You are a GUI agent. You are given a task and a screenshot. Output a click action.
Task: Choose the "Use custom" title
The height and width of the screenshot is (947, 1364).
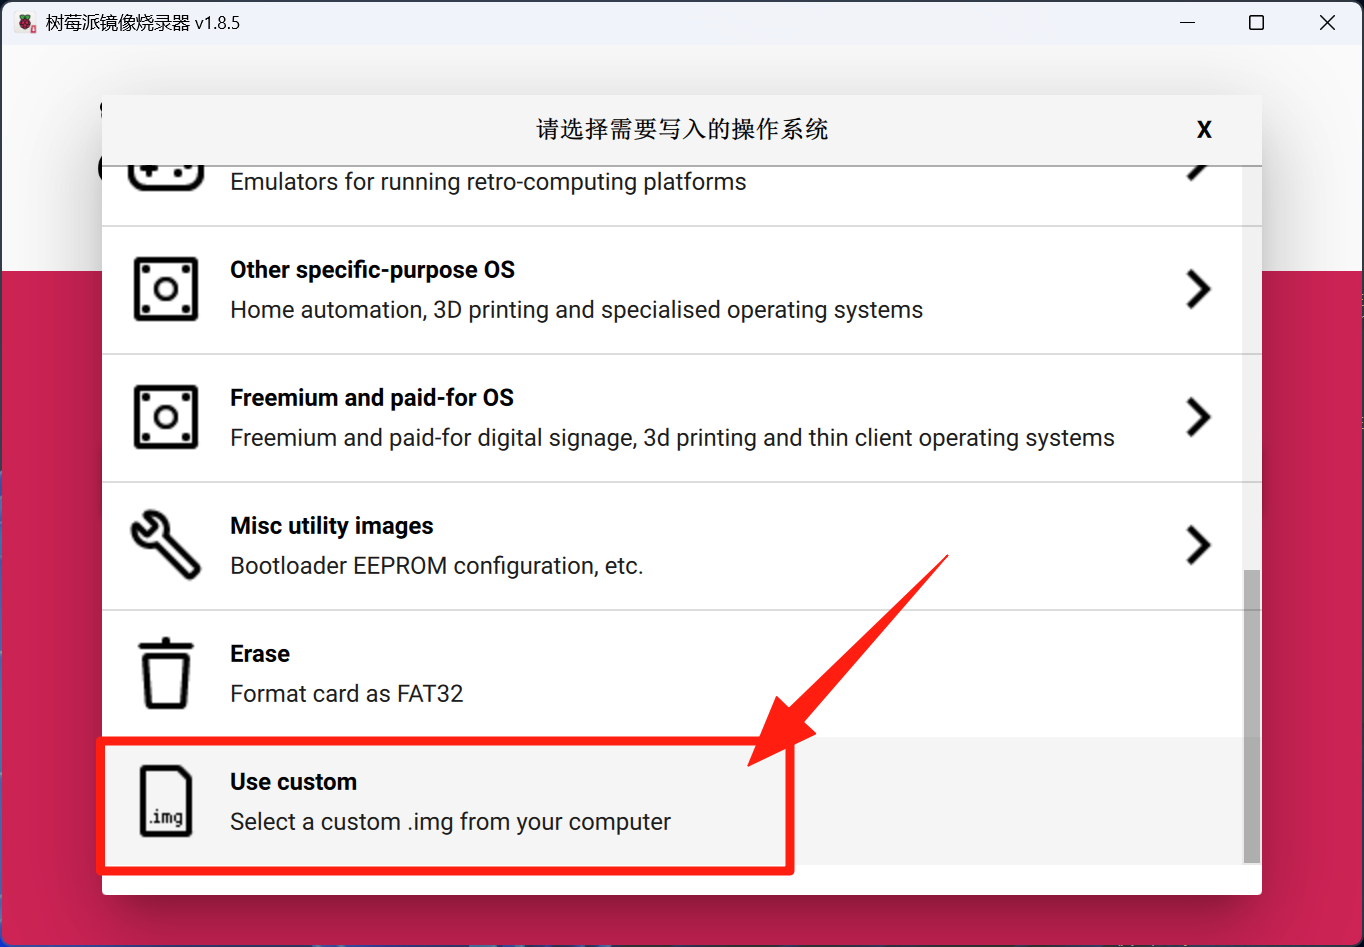(x=293, y=782)
